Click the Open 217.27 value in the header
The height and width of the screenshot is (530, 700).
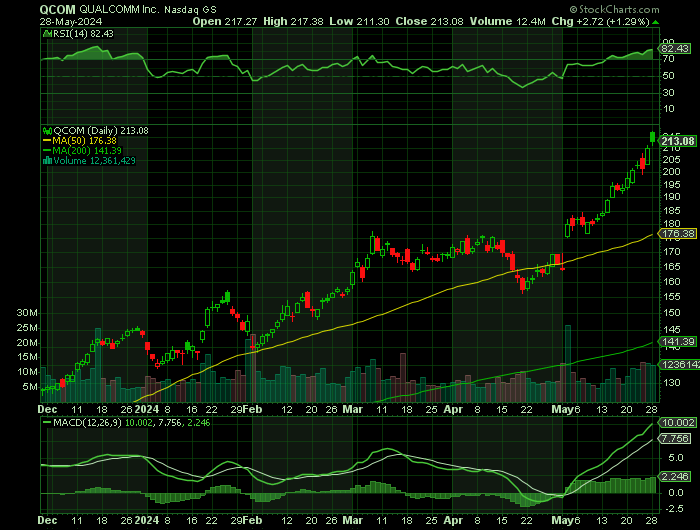225,21
